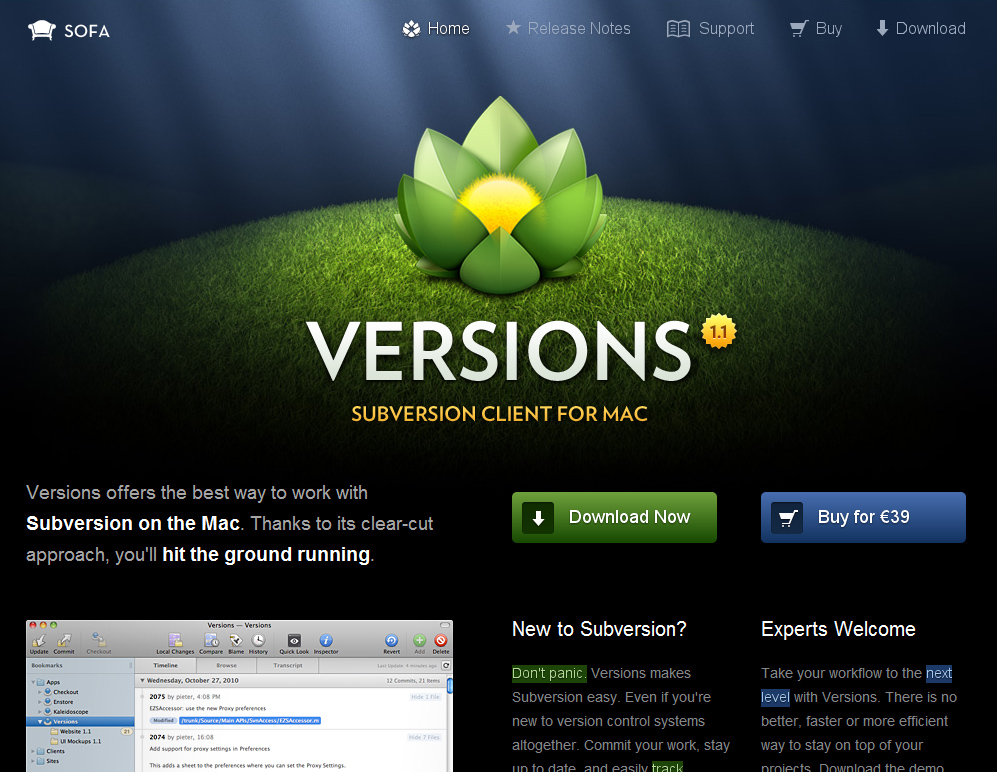Click the "Experts Welcome" heading
Screen dimensions: 997x772
[x=838, y=629]
